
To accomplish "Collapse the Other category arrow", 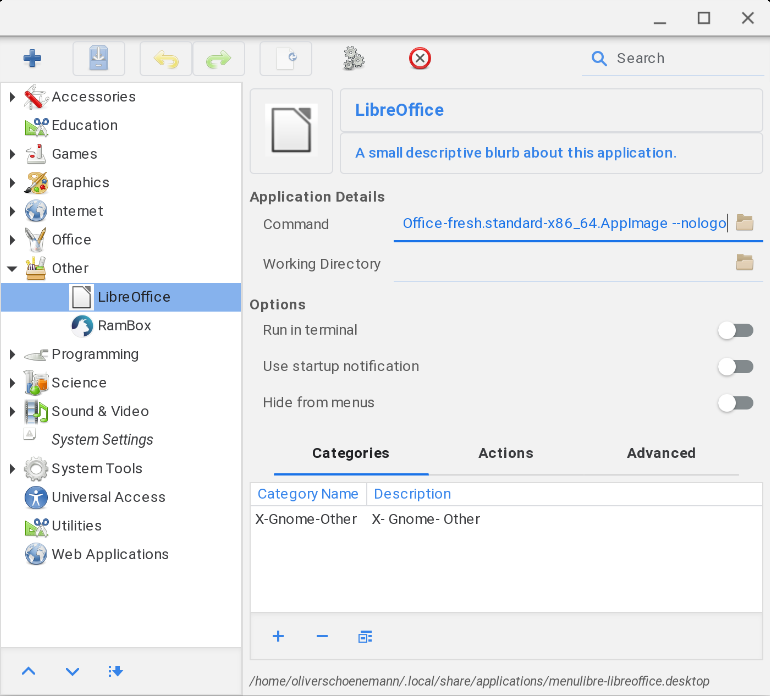I will (x=12, y=268).
